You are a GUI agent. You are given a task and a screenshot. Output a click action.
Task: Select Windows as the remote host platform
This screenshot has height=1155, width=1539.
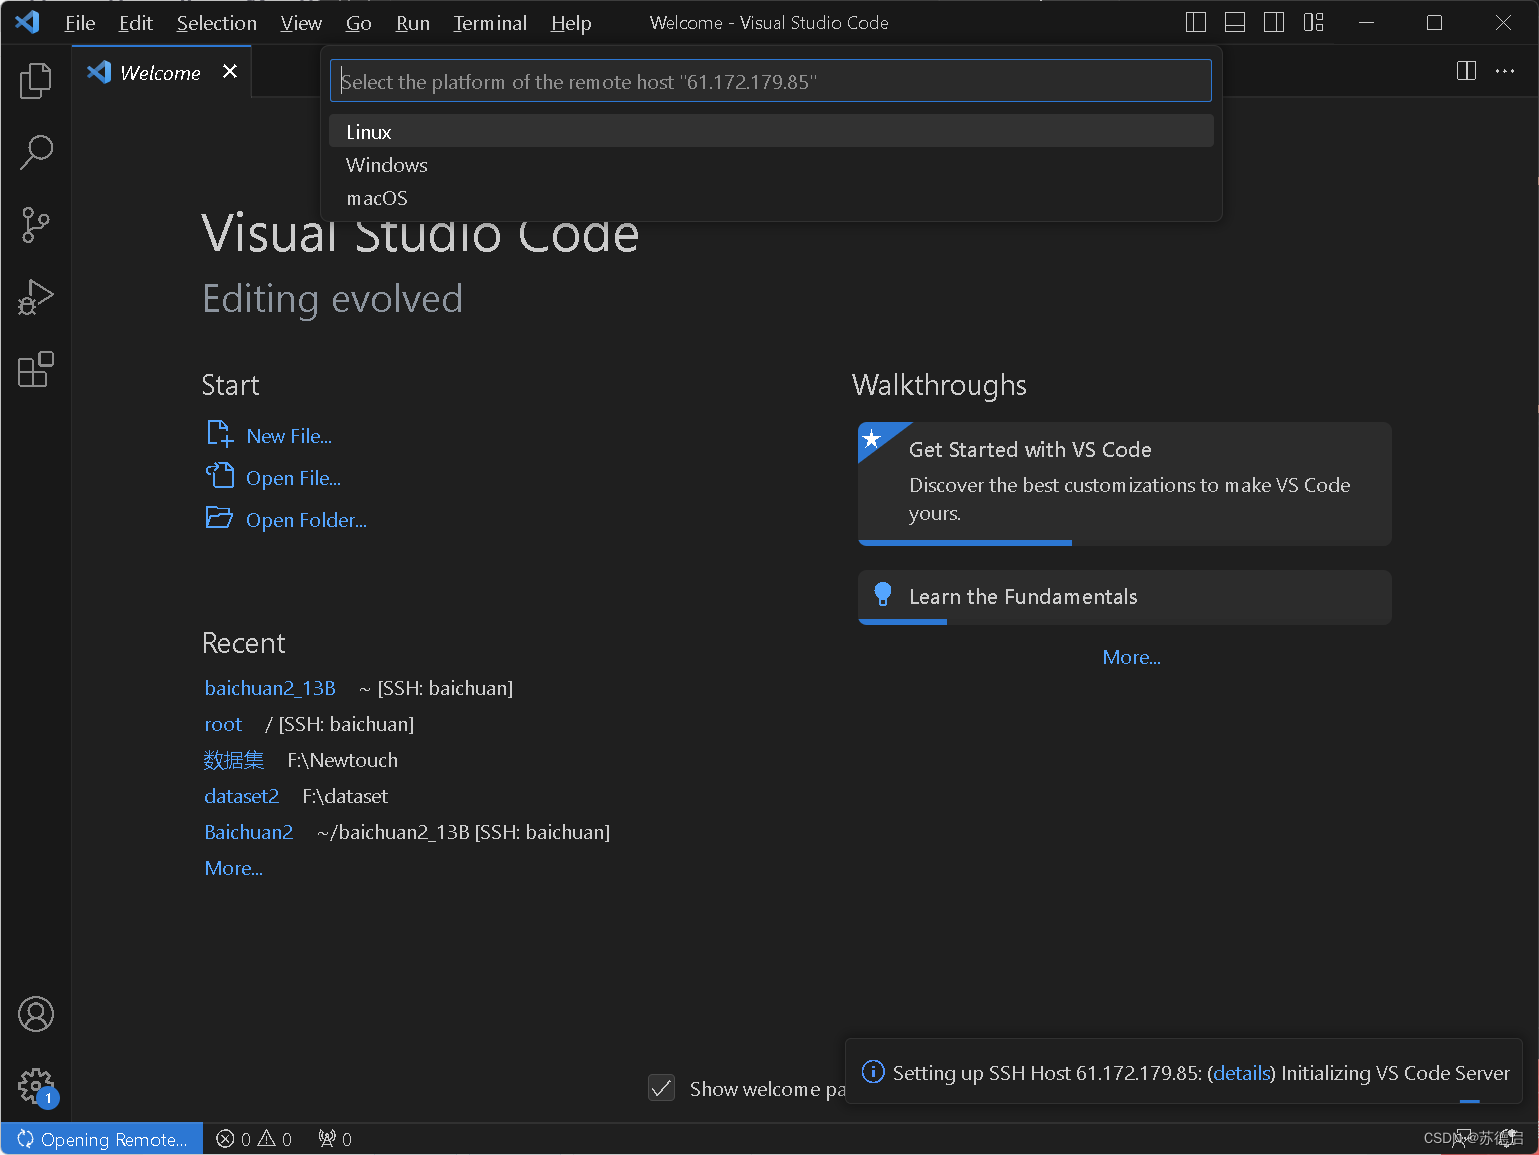pos(386,165)
